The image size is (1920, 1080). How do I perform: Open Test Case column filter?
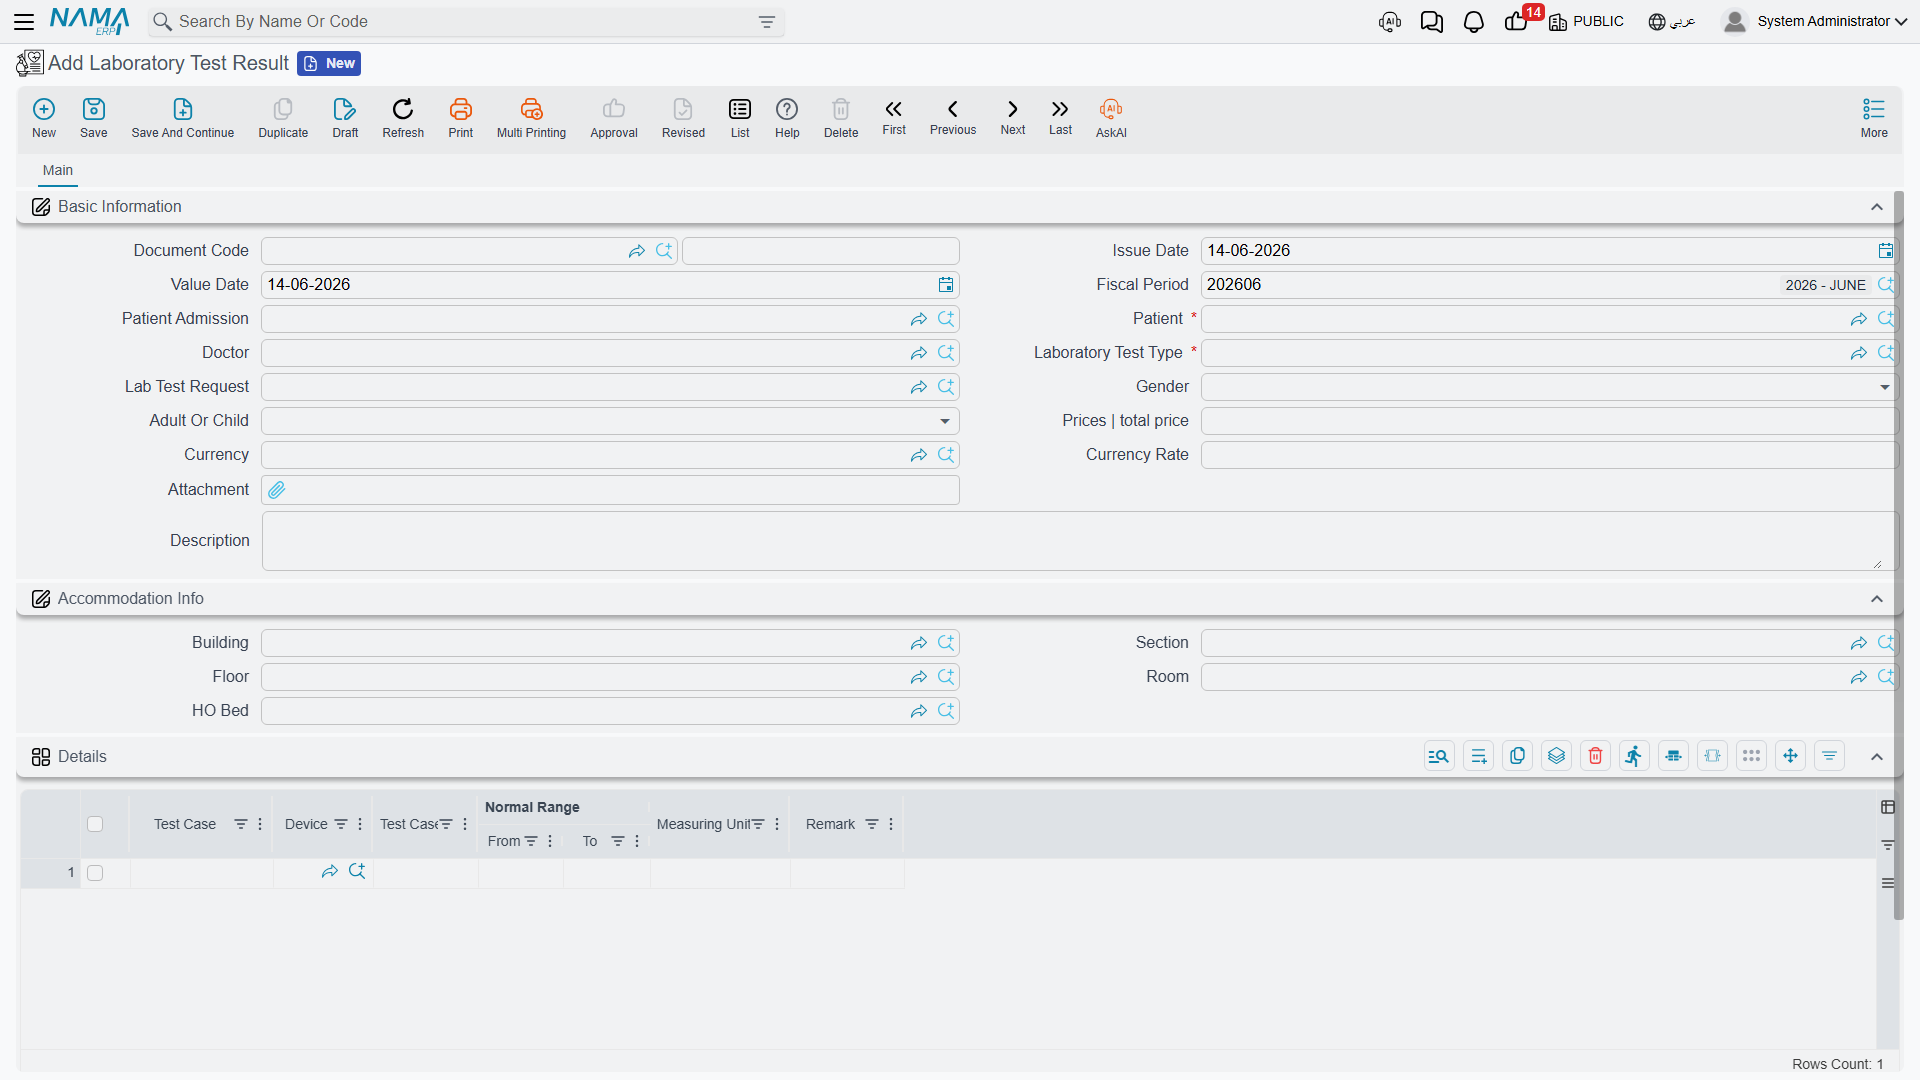click(x=241, y=824)
